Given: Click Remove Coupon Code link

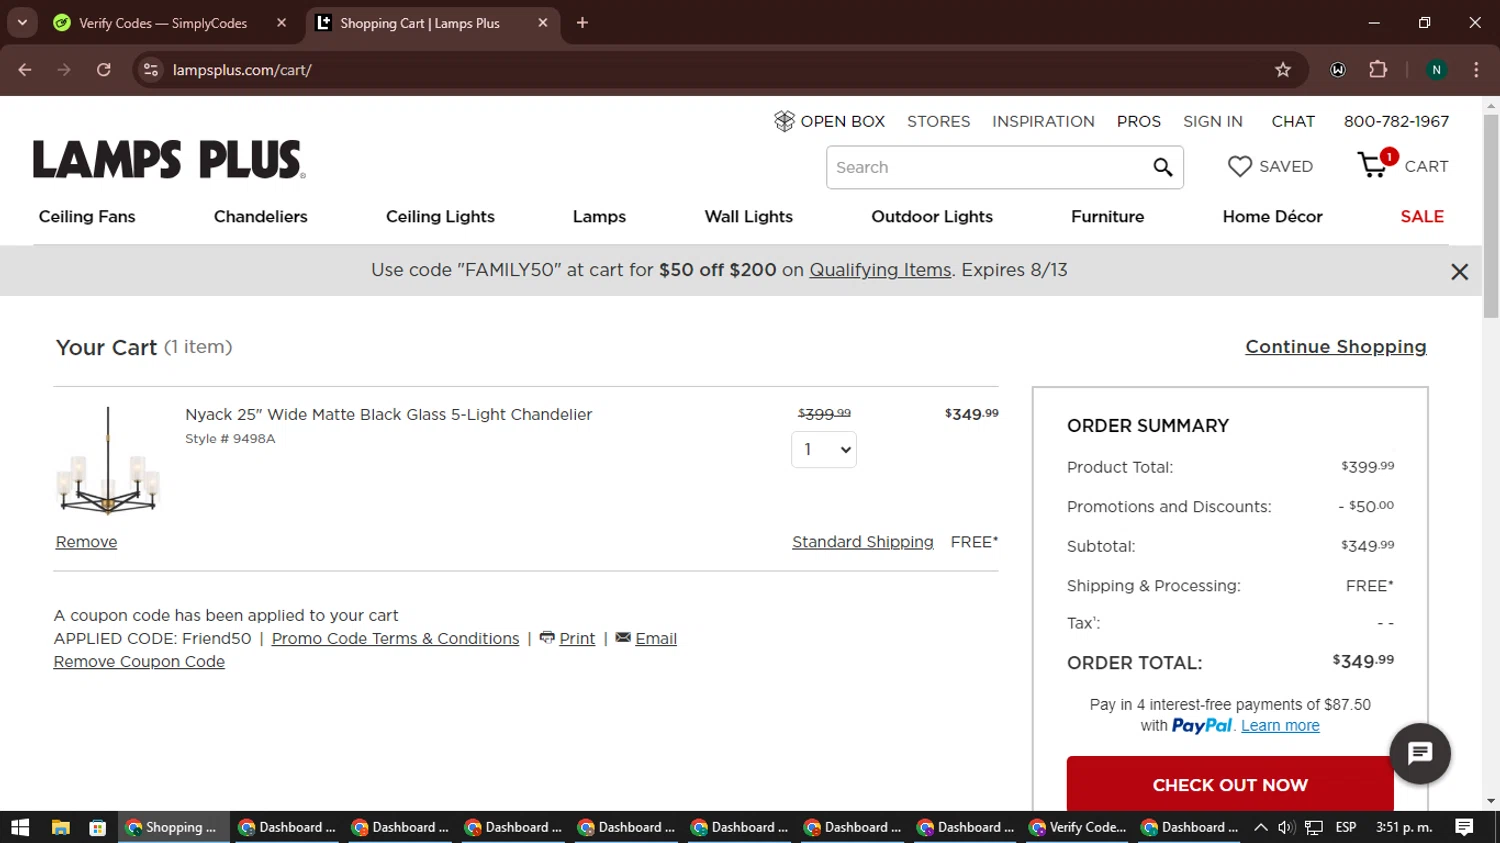Looking at the screenshot, I should (x=139, y=661).
